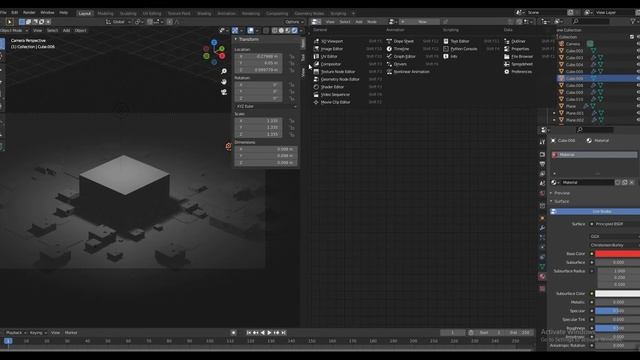Viewport: 640px width, 360px height.
Task: Open the Physics properties tab icon
Action: tap(542, 247)
